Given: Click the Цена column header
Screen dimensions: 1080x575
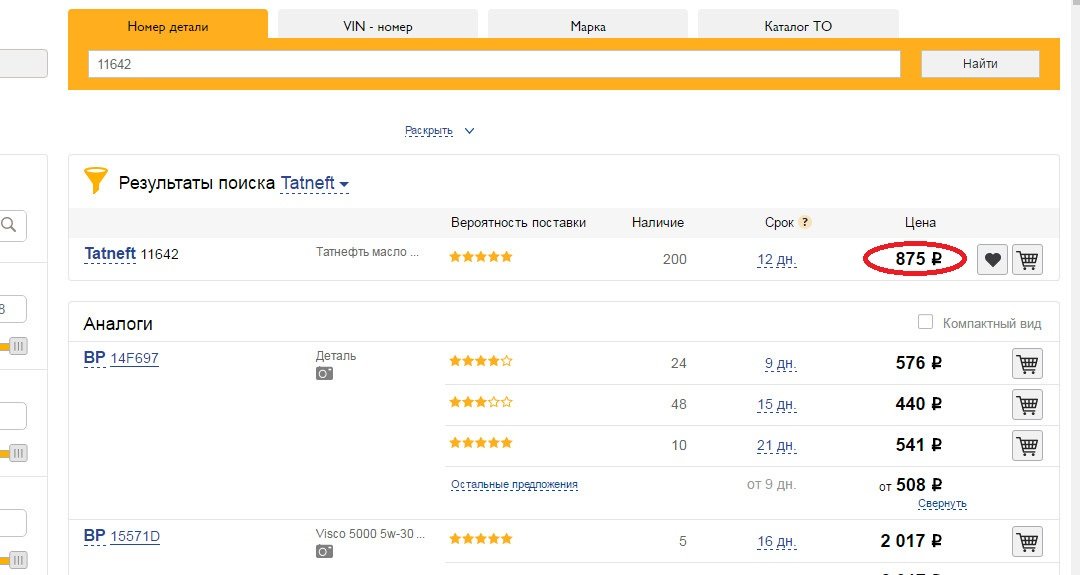Looking at the screenshot, I should pyautogui.click(x=920, y=222).
